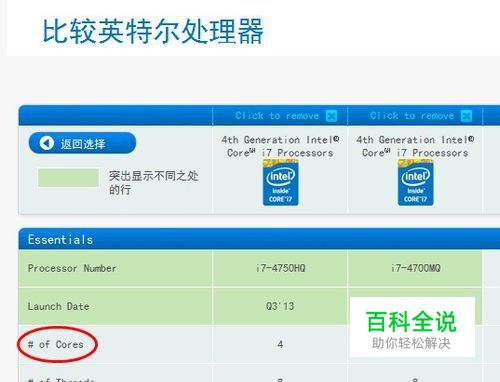Image resolution: width=500 pixels, height=382 pixels.
Task: Select the Launch Date row label
Action: point(58,306)
